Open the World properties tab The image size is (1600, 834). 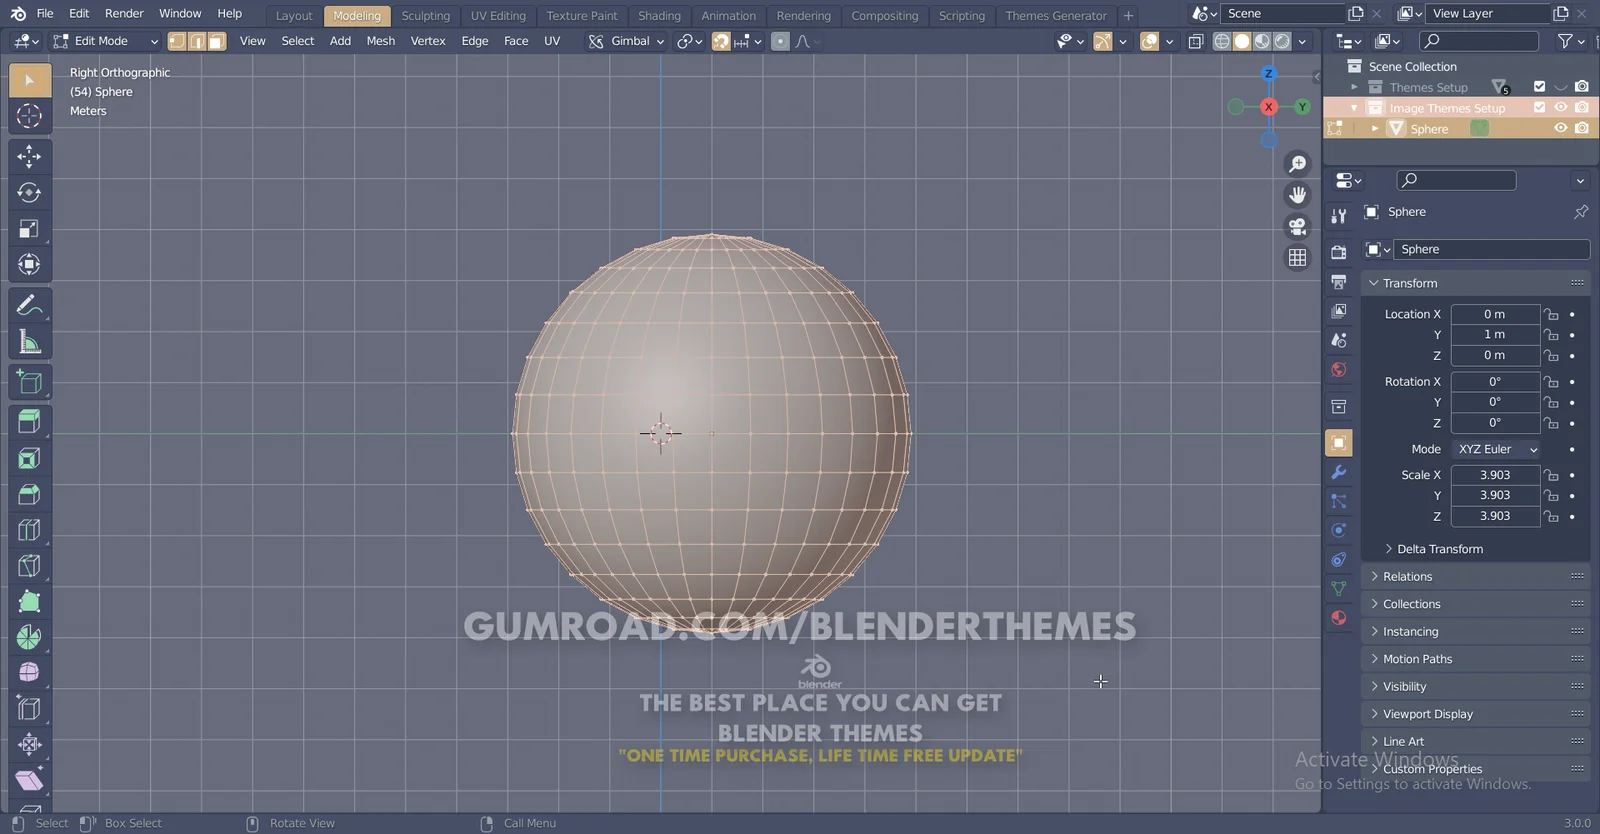pos(1339,370)
